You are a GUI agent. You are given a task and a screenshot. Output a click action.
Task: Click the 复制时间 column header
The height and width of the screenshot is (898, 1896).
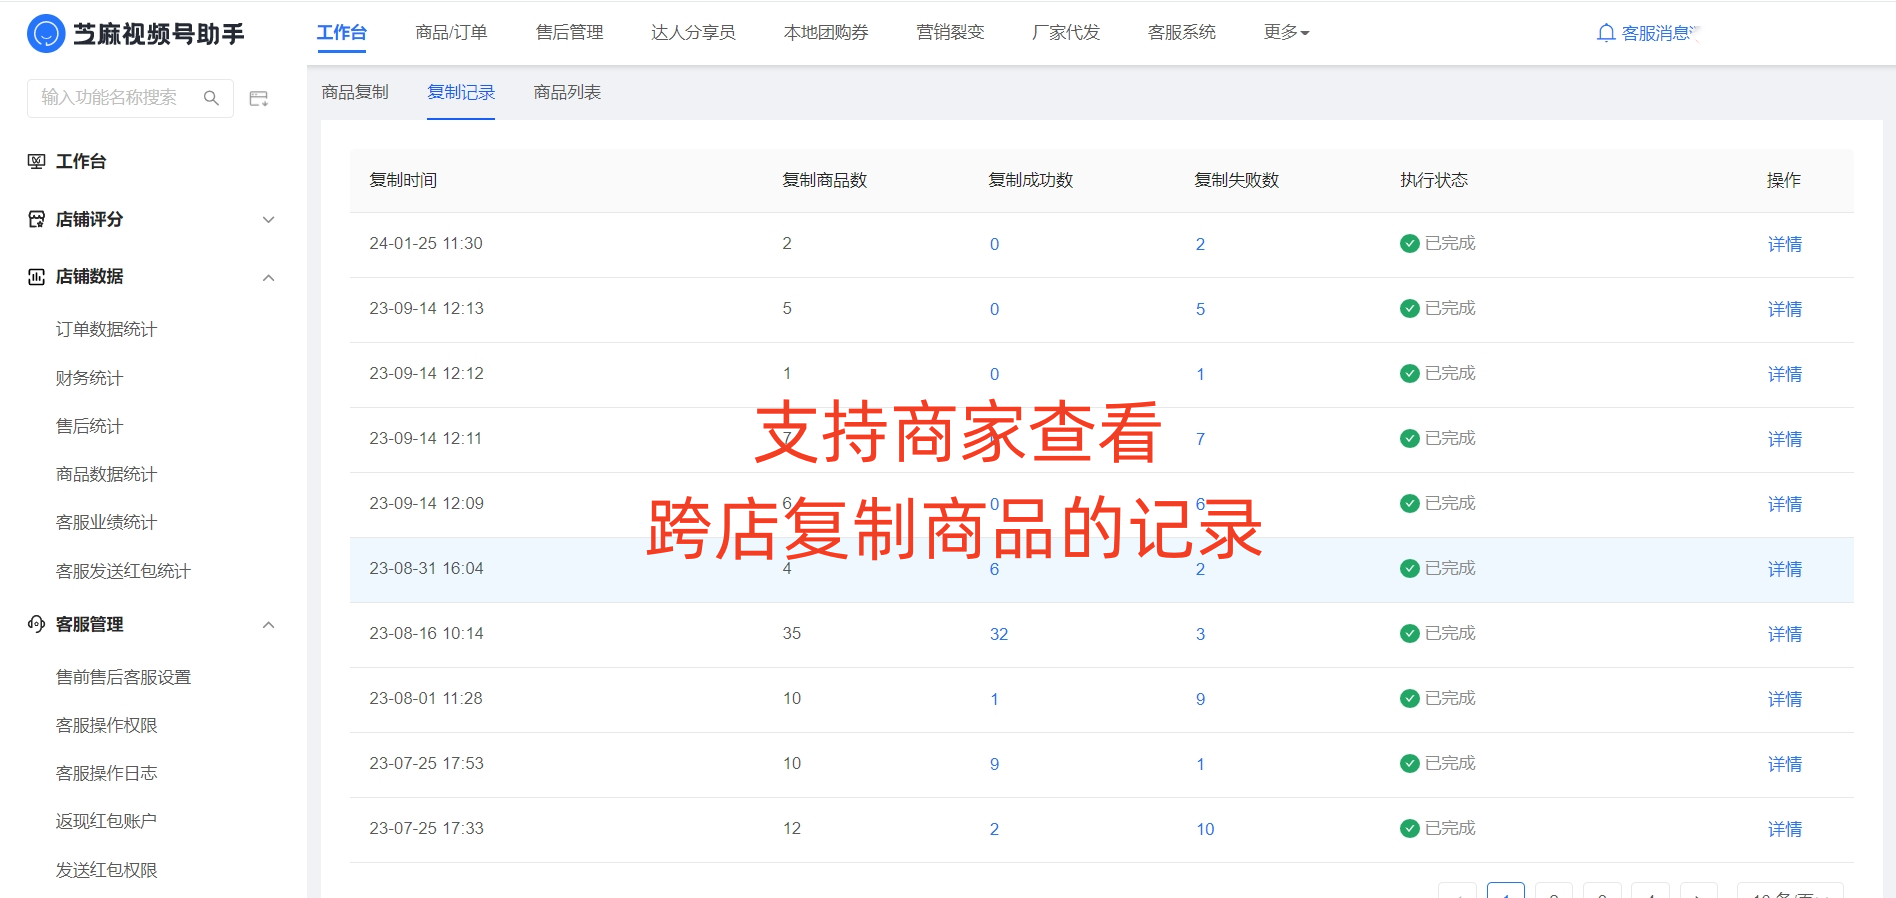tap(403, 180)
